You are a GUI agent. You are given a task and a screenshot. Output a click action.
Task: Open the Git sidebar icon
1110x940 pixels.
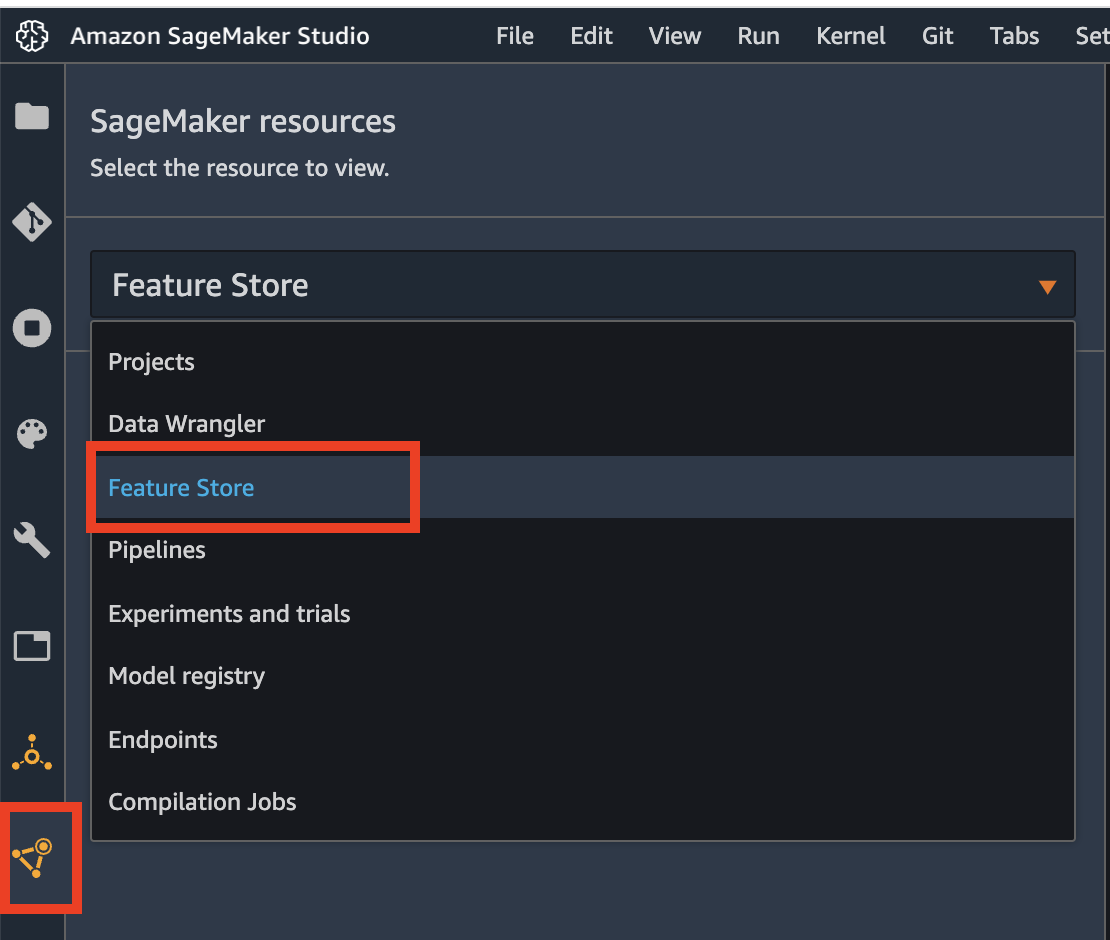32,222
